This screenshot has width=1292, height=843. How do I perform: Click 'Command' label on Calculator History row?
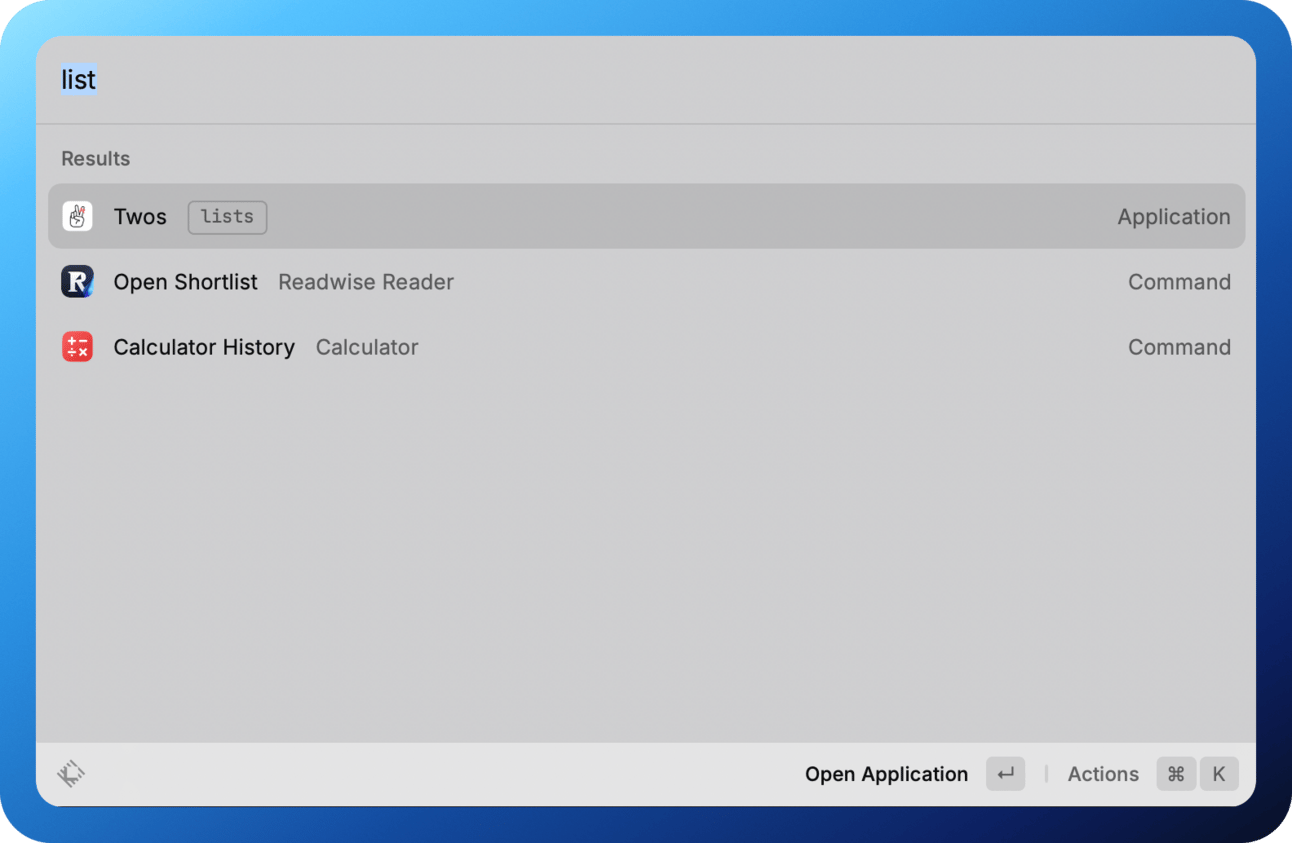click(1179, 347)
